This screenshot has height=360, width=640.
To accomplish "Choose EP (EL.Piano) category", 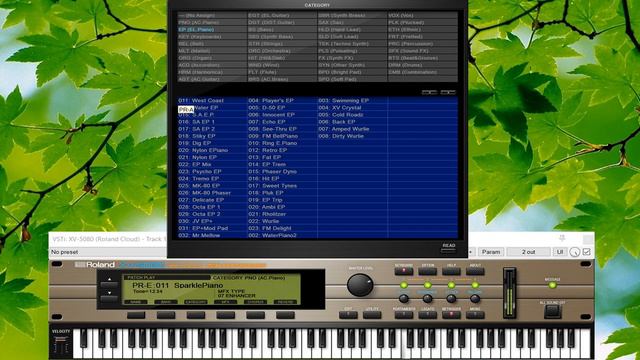I will (212, 29).
